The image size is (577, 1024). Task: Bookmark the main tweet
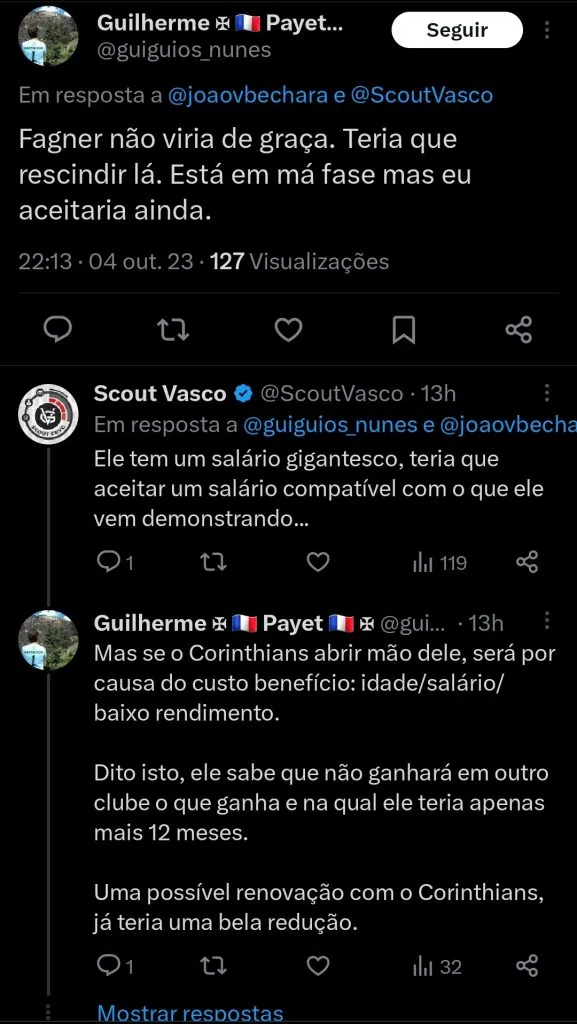(x=402, y=328)
